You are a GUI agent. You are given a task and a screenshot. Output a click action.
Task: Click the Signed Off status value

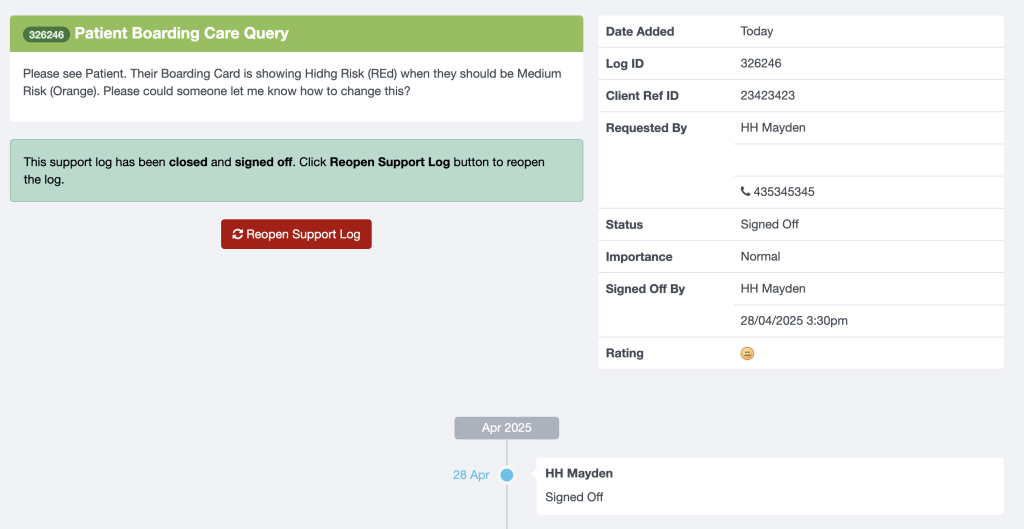[x=769, y=224]
